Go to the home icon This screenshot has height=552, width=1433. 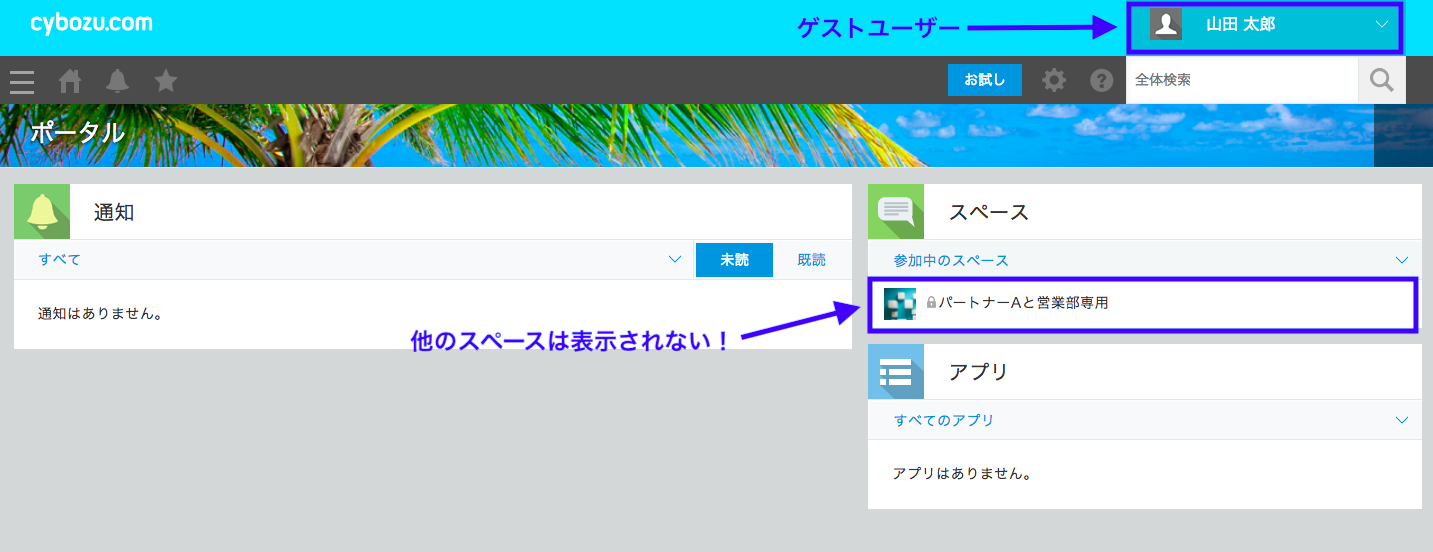[70, 81]
